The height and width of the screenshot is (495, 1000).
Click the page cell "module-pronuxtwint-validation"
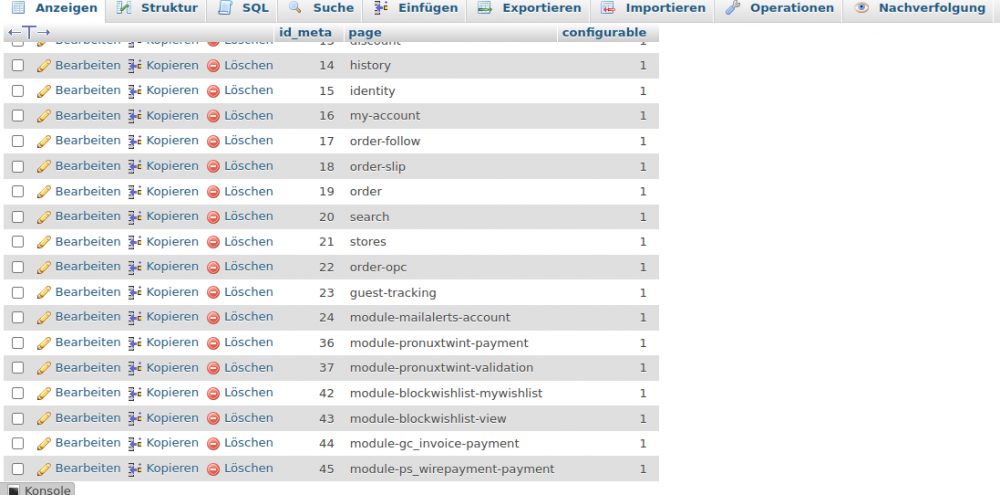coord(441,368)
